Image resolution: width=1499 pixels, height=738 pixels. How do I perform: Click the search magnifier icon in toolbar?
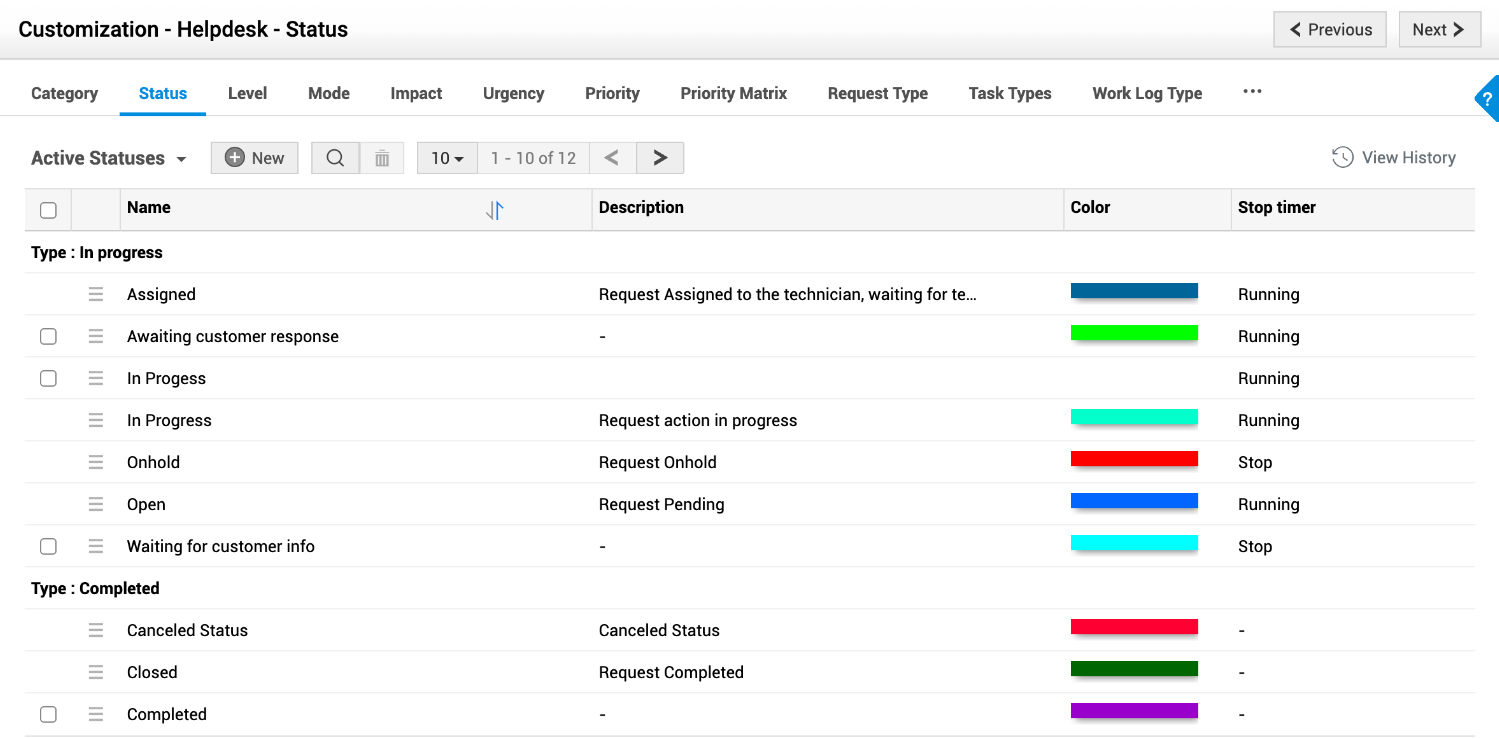tap(335, 158)
